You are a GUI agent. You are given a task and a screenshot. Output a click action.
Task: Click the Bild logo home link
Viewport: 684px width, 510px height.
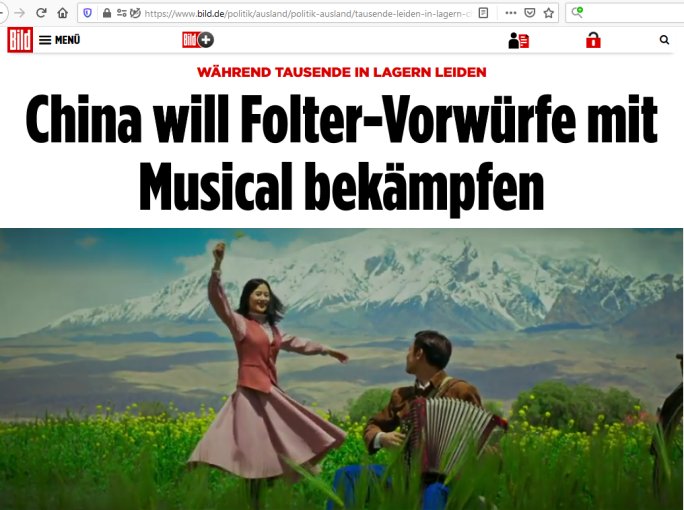(20, 40)
